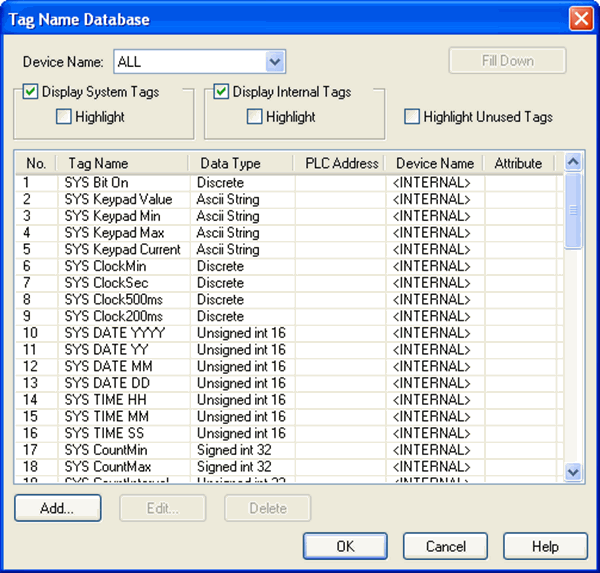Open the Device Name dropdown

(275, 61)
